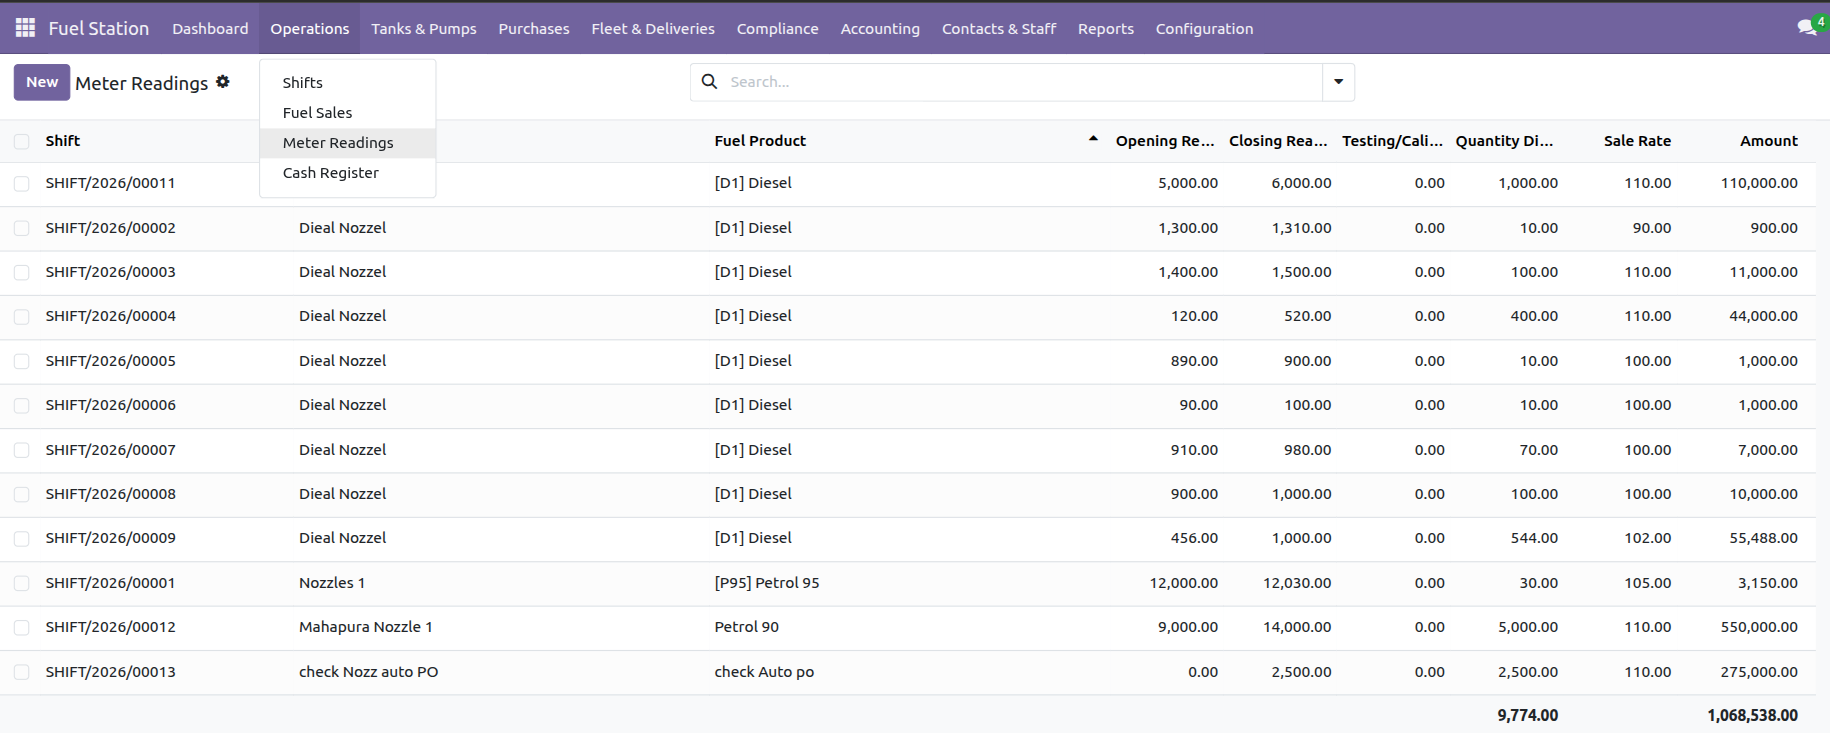The image size is (1830, 733).
Task: Open the Configuration menu
Action: click(x=1204, y=28)
